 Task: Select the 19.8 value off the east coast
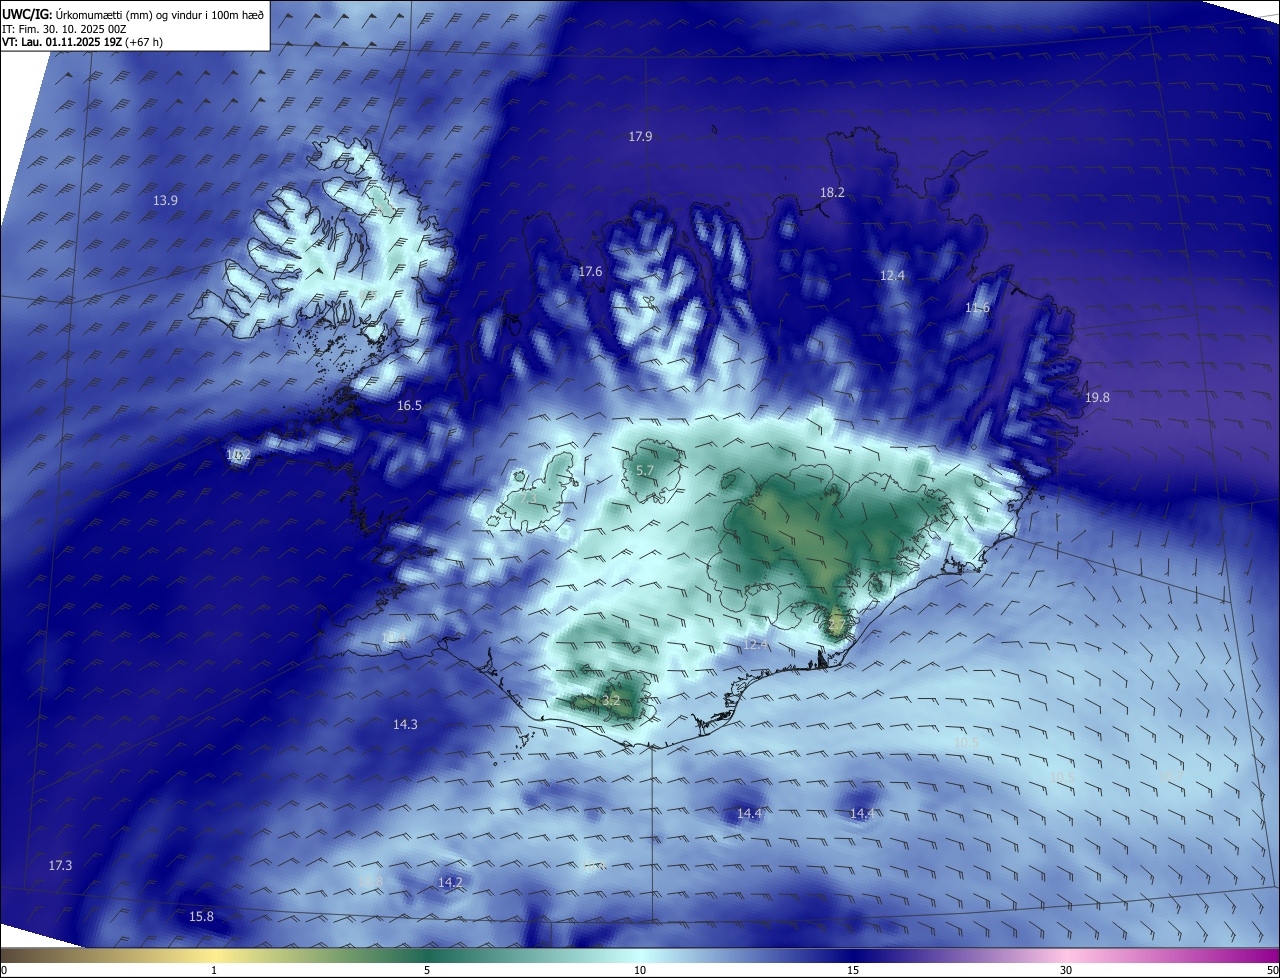pos(1097,397)
